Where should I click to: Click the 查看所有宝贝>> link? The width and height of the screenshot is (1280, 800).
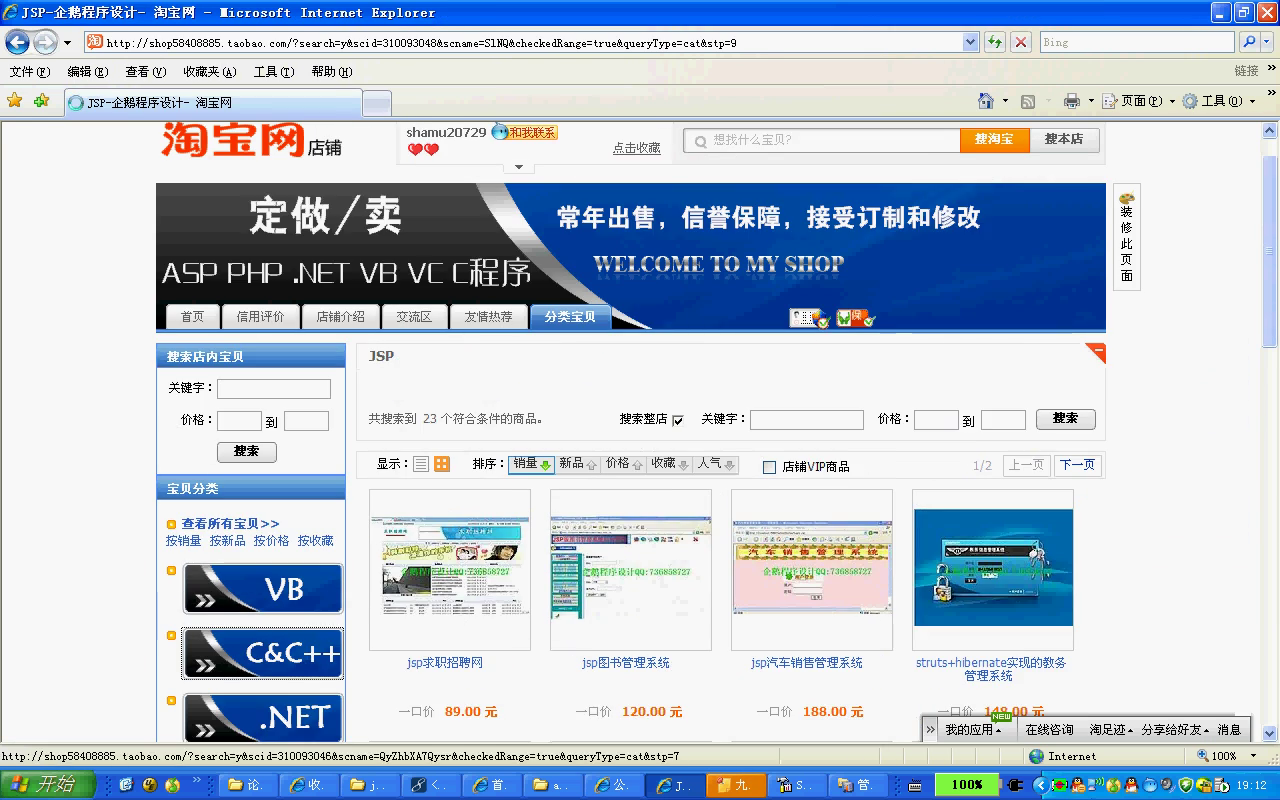click(230, 523)
